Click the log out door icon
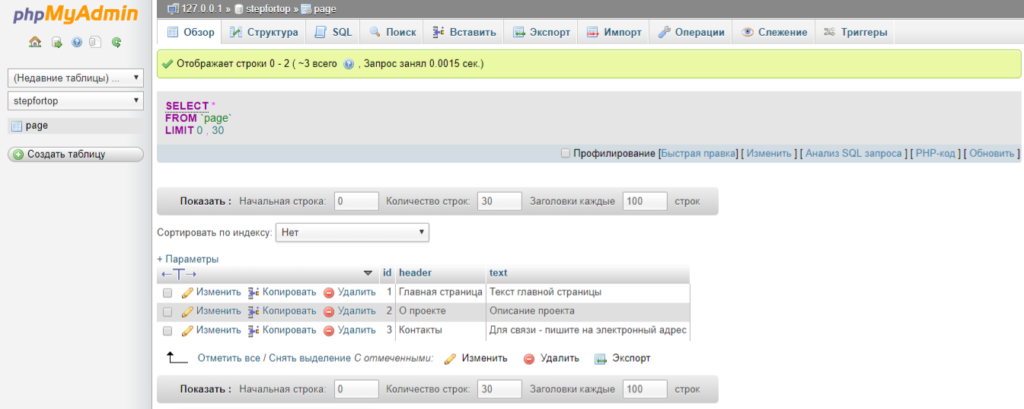1024x409 pixels. point(56,42)
